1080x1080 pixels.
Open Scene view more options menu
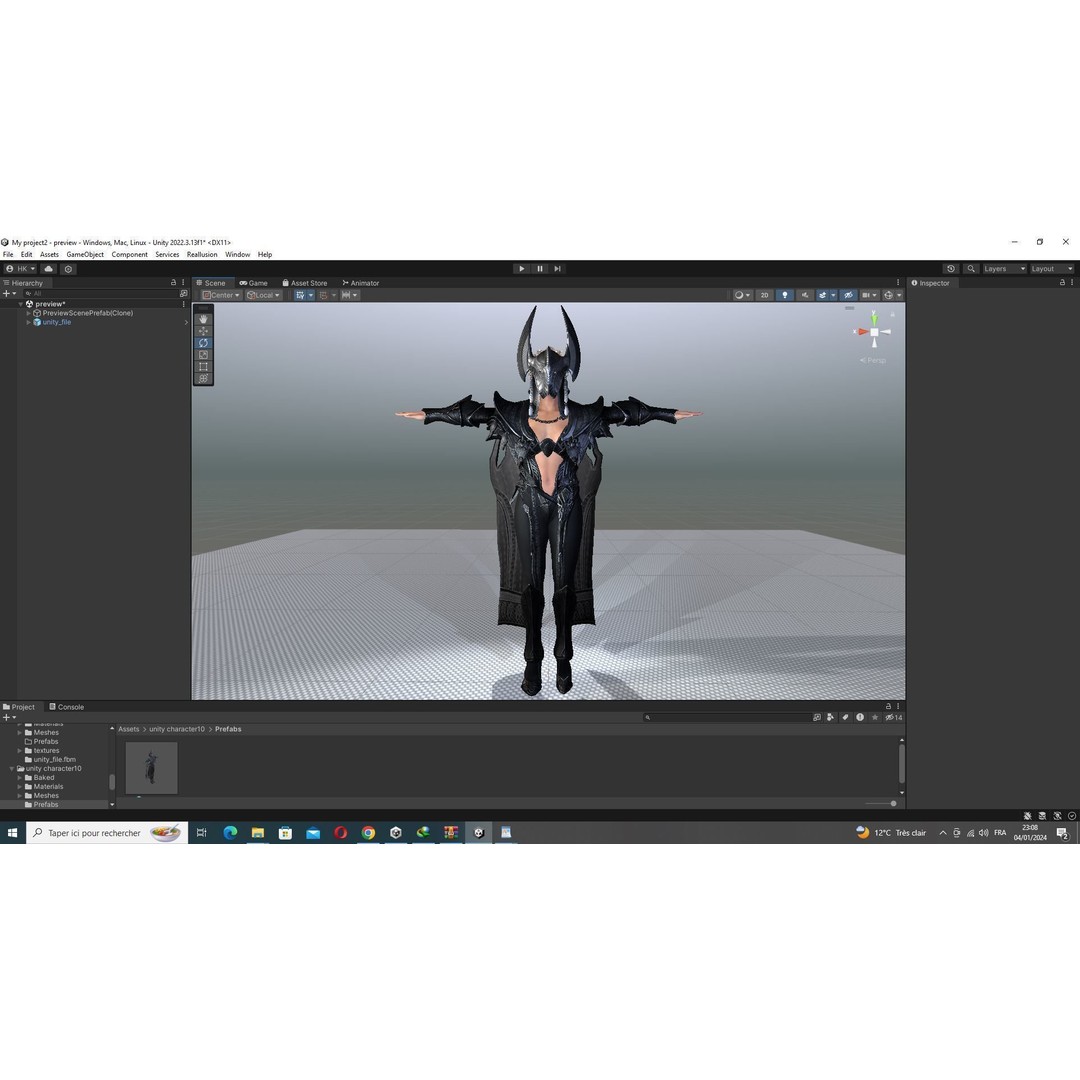coord(897,282)
